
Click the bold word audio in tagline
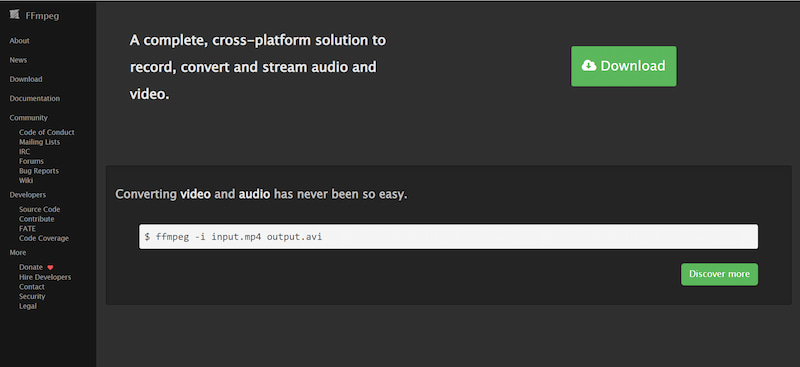(x=254, y=194)
